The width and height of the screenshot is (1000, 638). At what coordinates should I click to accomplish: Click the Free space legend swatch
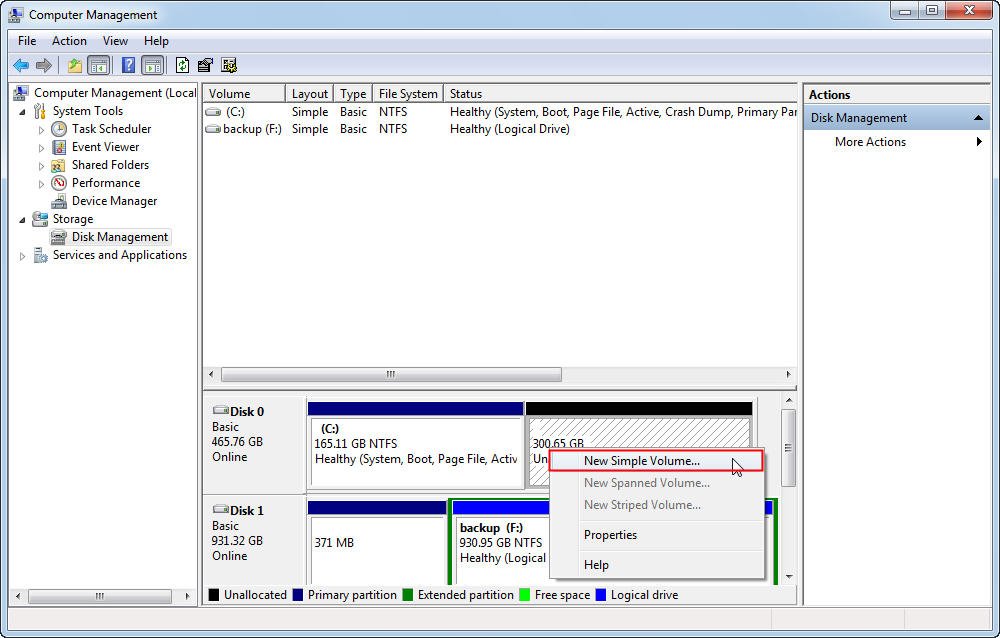click(525, 595)
